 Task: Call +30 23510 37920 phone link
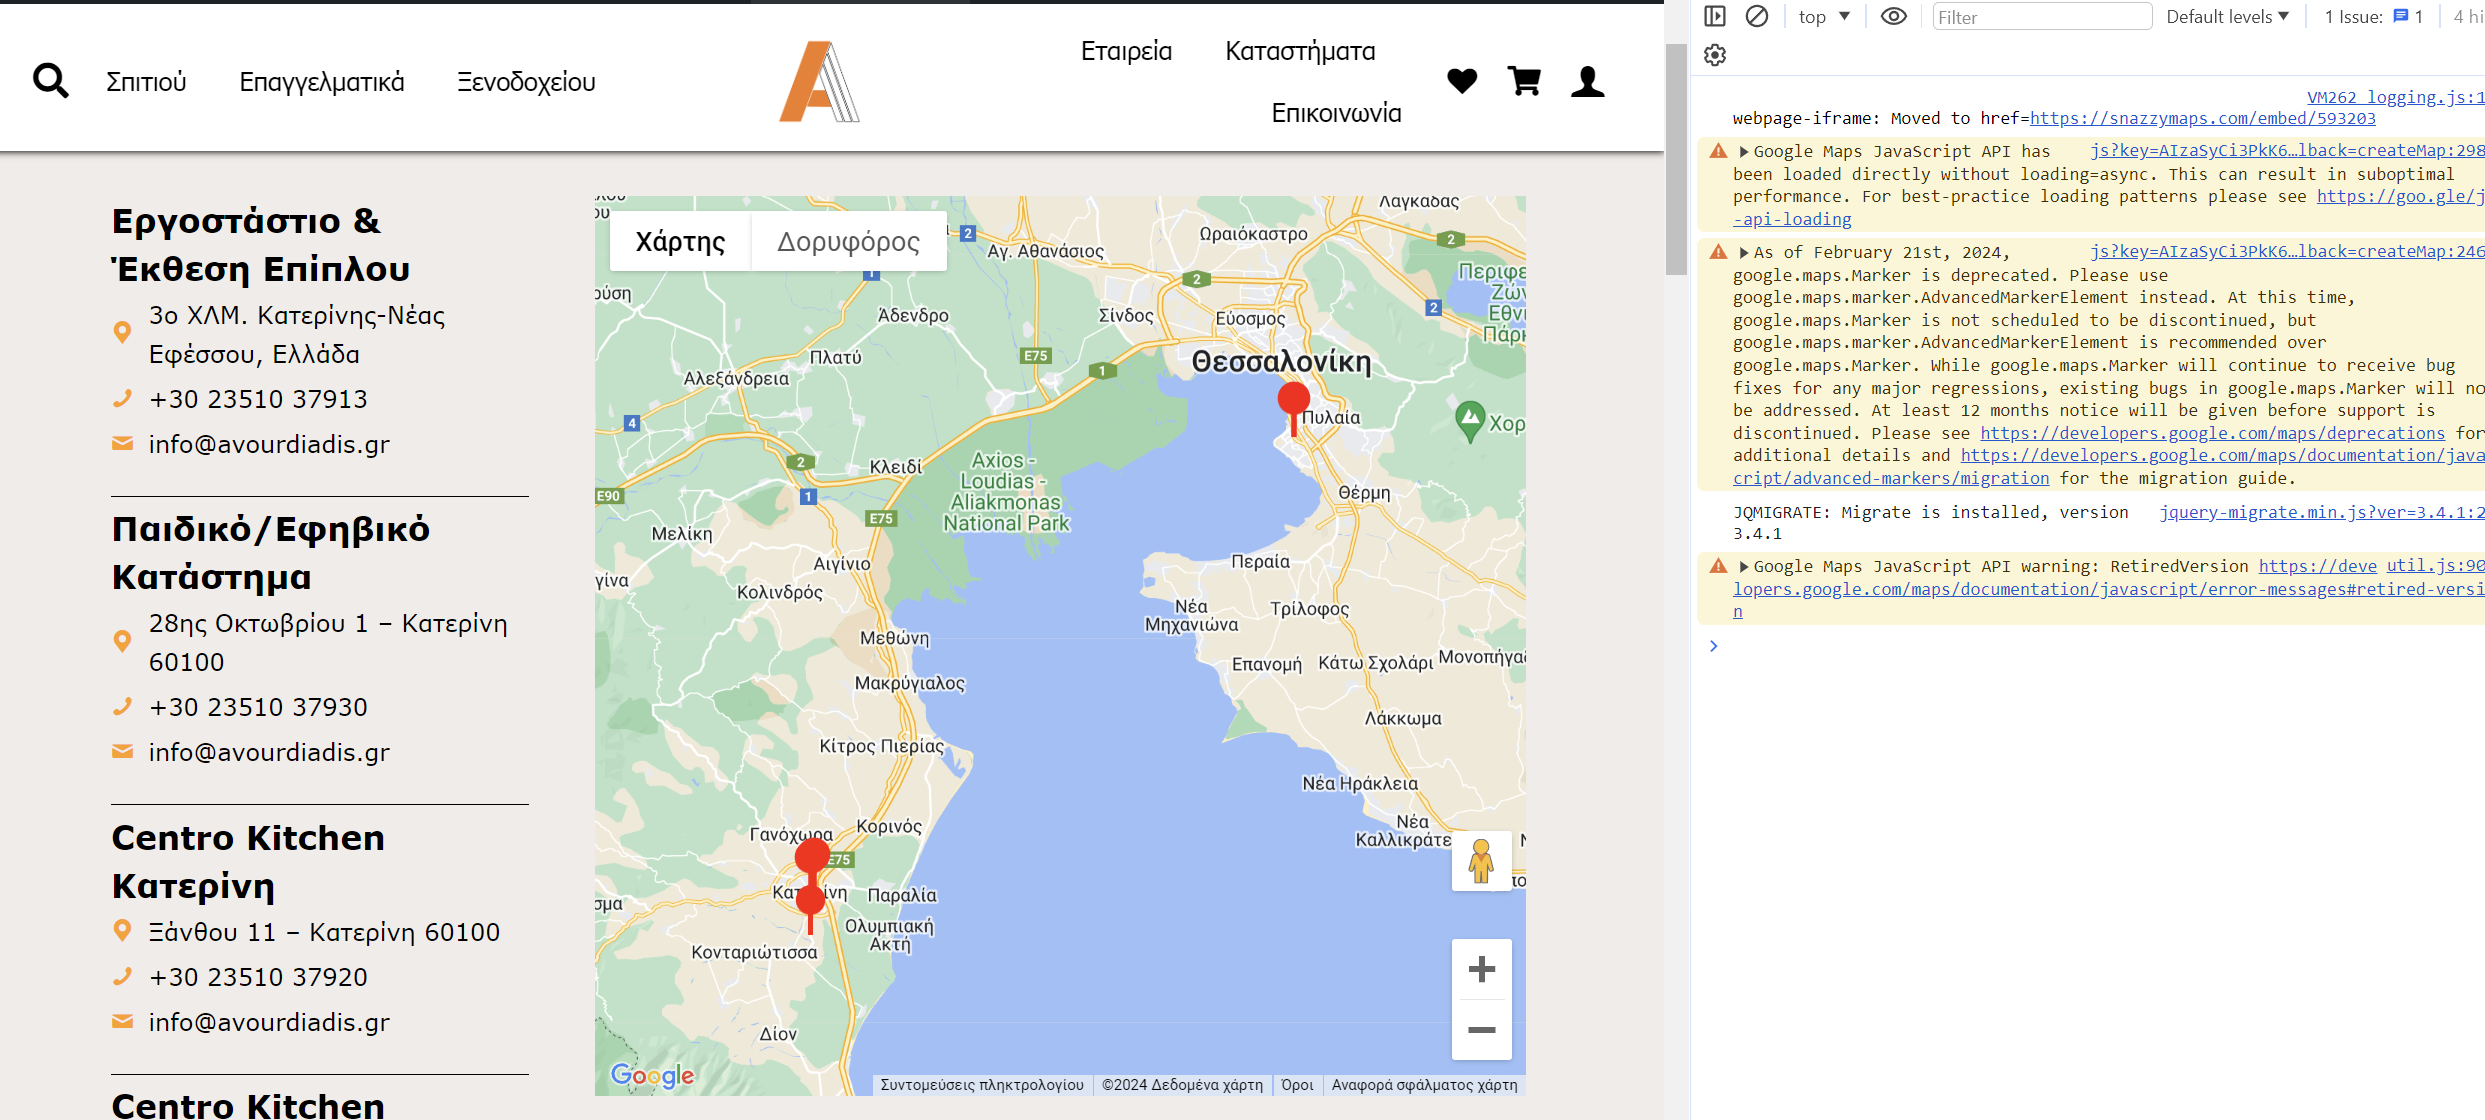(258, 977)
